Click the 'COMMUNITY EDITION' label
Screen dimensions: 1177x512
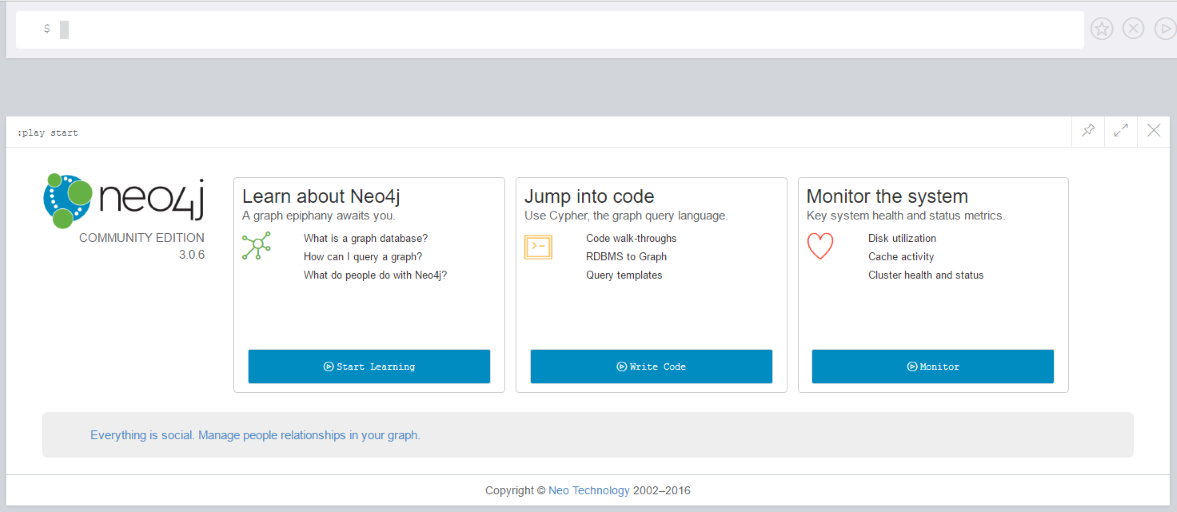click(142, 238)
